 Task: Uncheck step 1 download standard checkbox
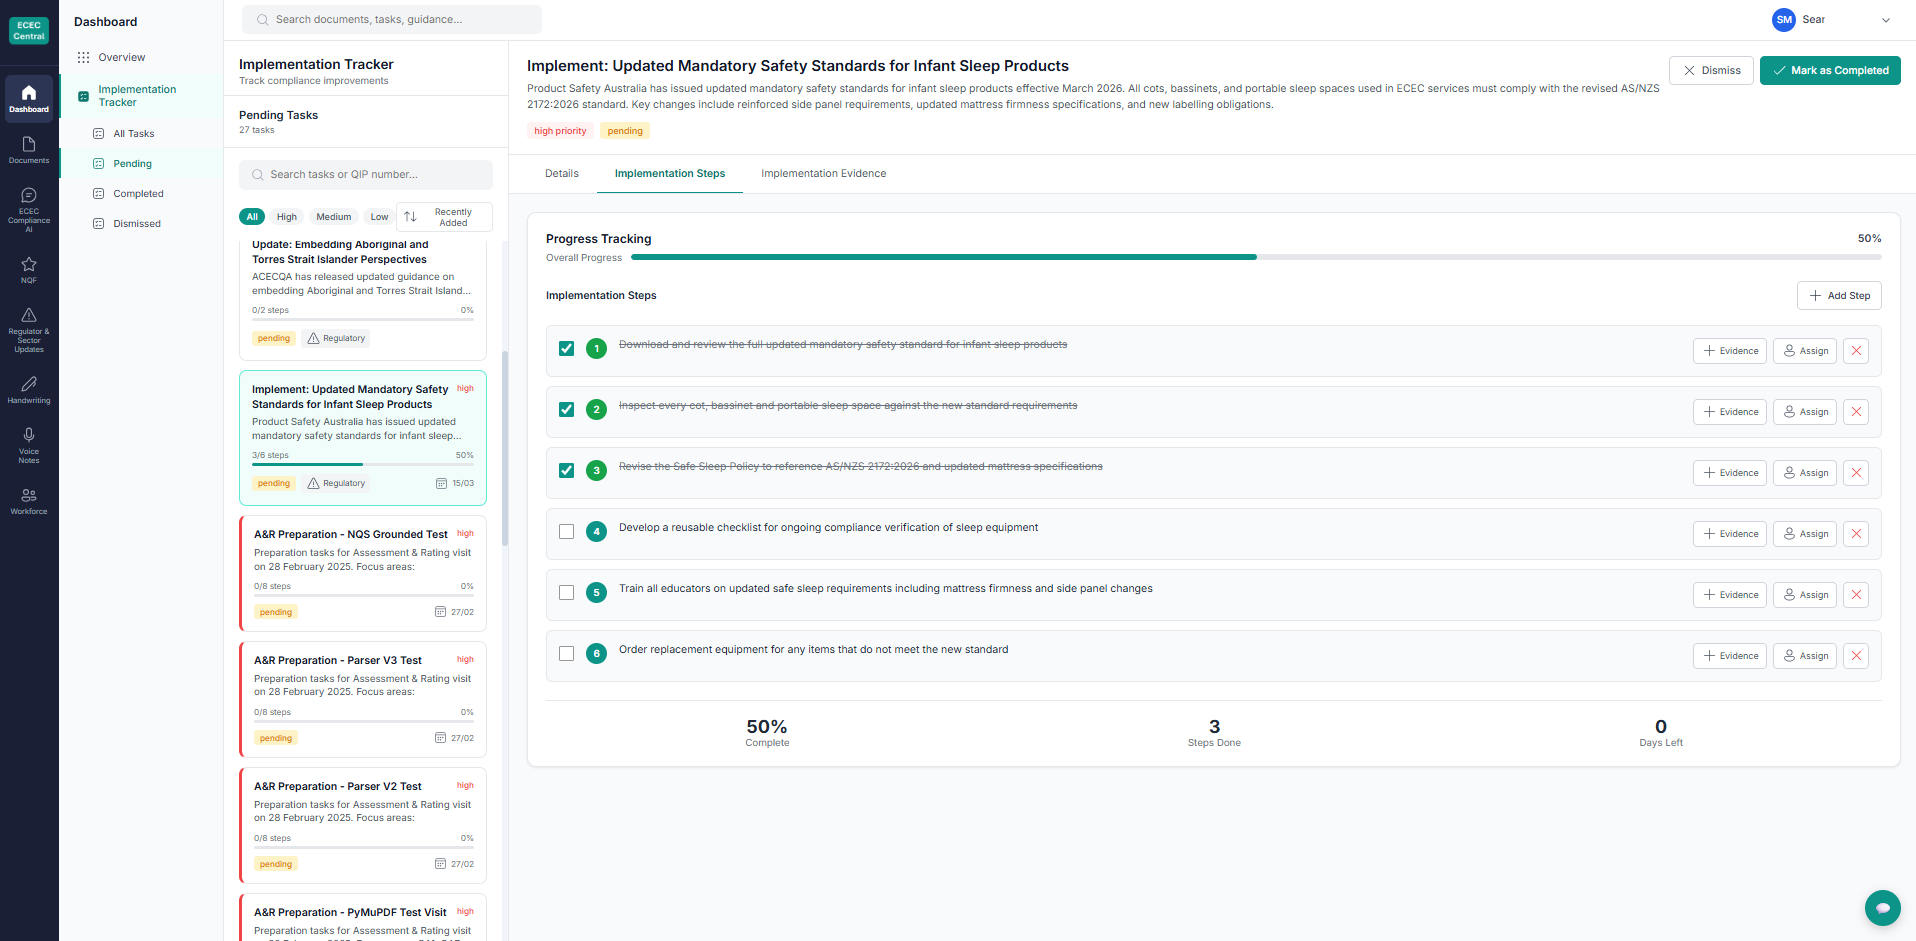(x=566, y=349)
